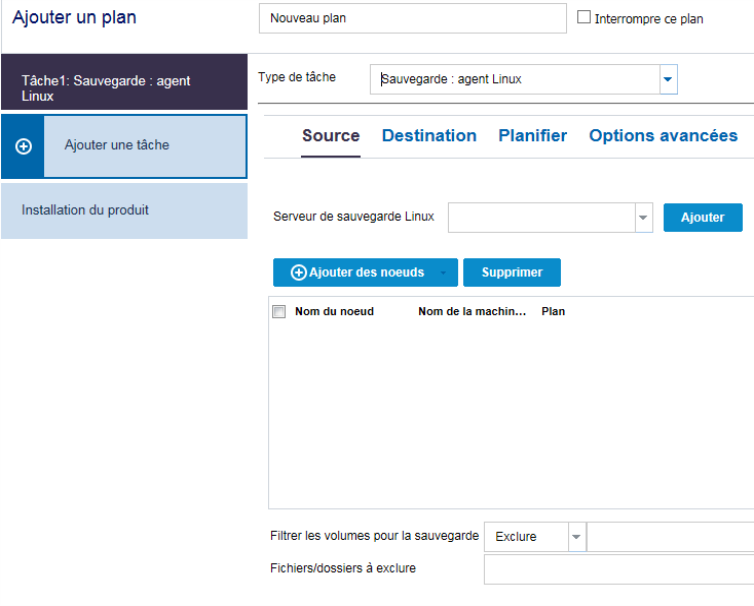Image resolution: width=754 pixels, height=606 pixels.
Task: Expand the Ajouter des noeuds dropdown arrow
Action: coord(443,273)
